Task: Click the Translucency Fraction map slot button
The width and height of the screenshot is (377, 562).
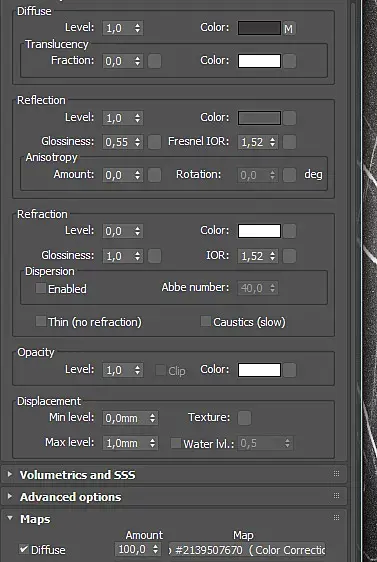Action: point(154,61)
